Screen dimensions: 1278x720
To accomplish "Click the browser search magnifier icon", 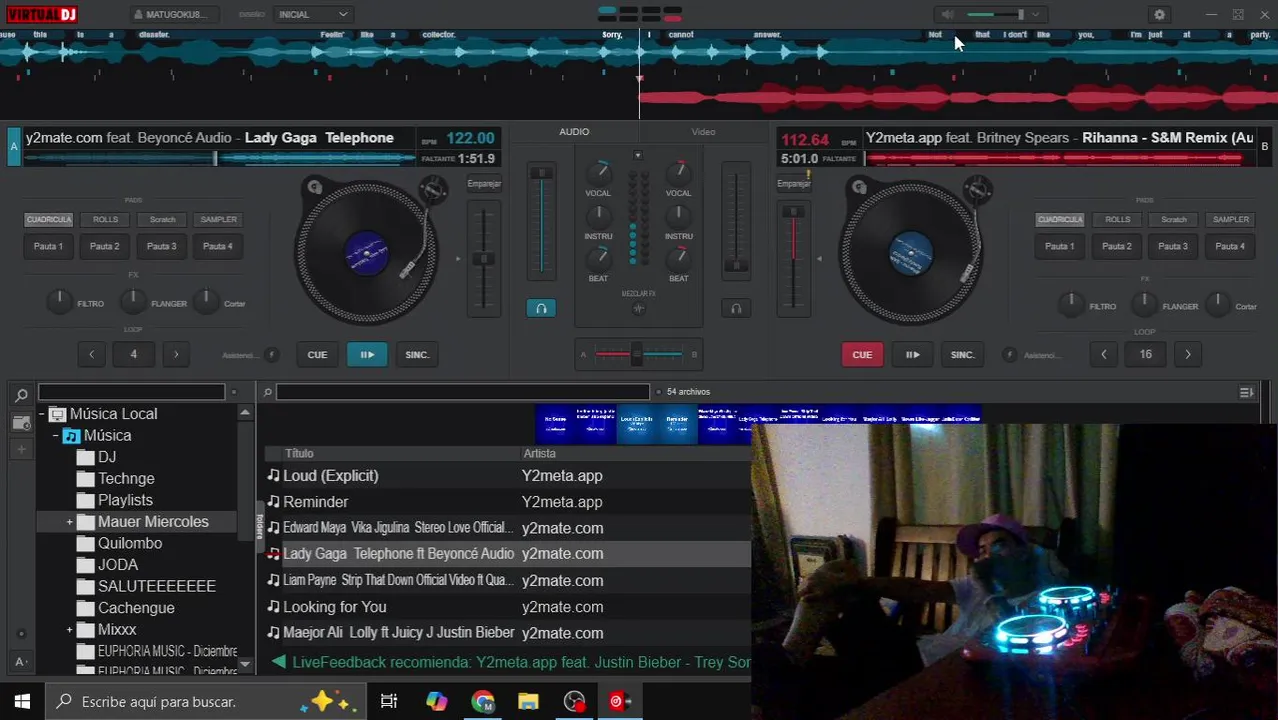I will [x=21, y=396].
